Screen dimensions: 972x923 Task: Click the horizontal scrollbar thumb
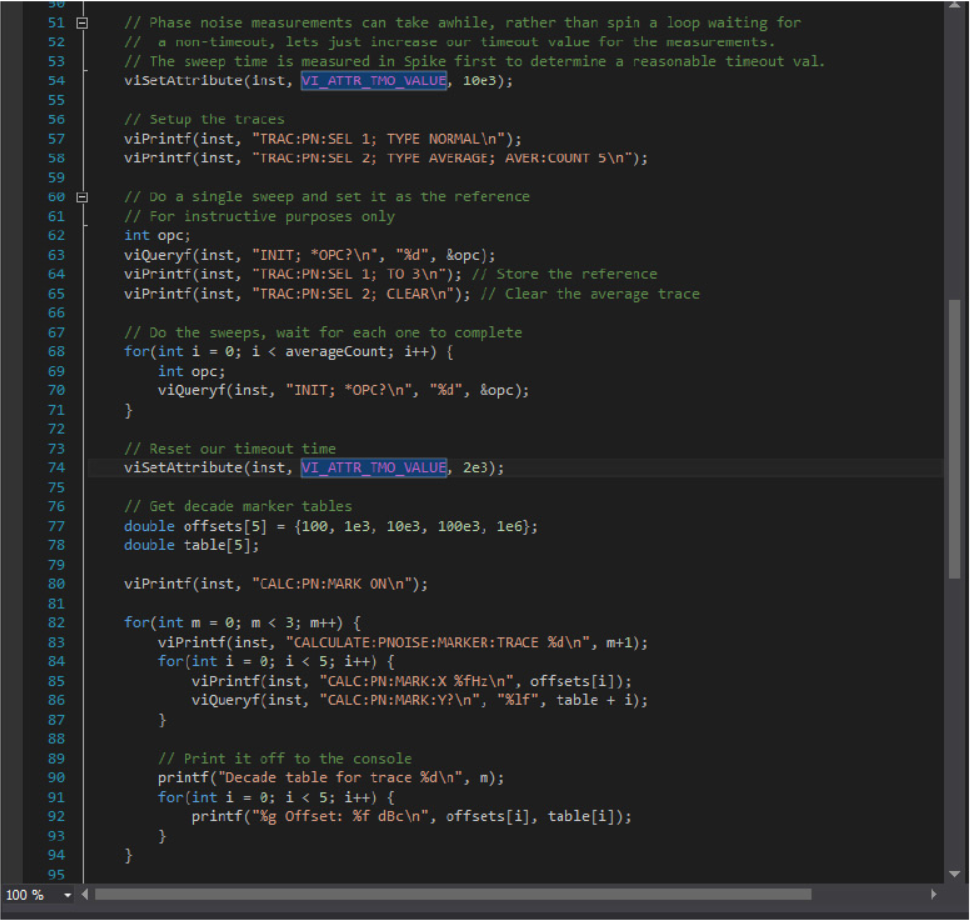pyautogui.click(x=452, y=894)
